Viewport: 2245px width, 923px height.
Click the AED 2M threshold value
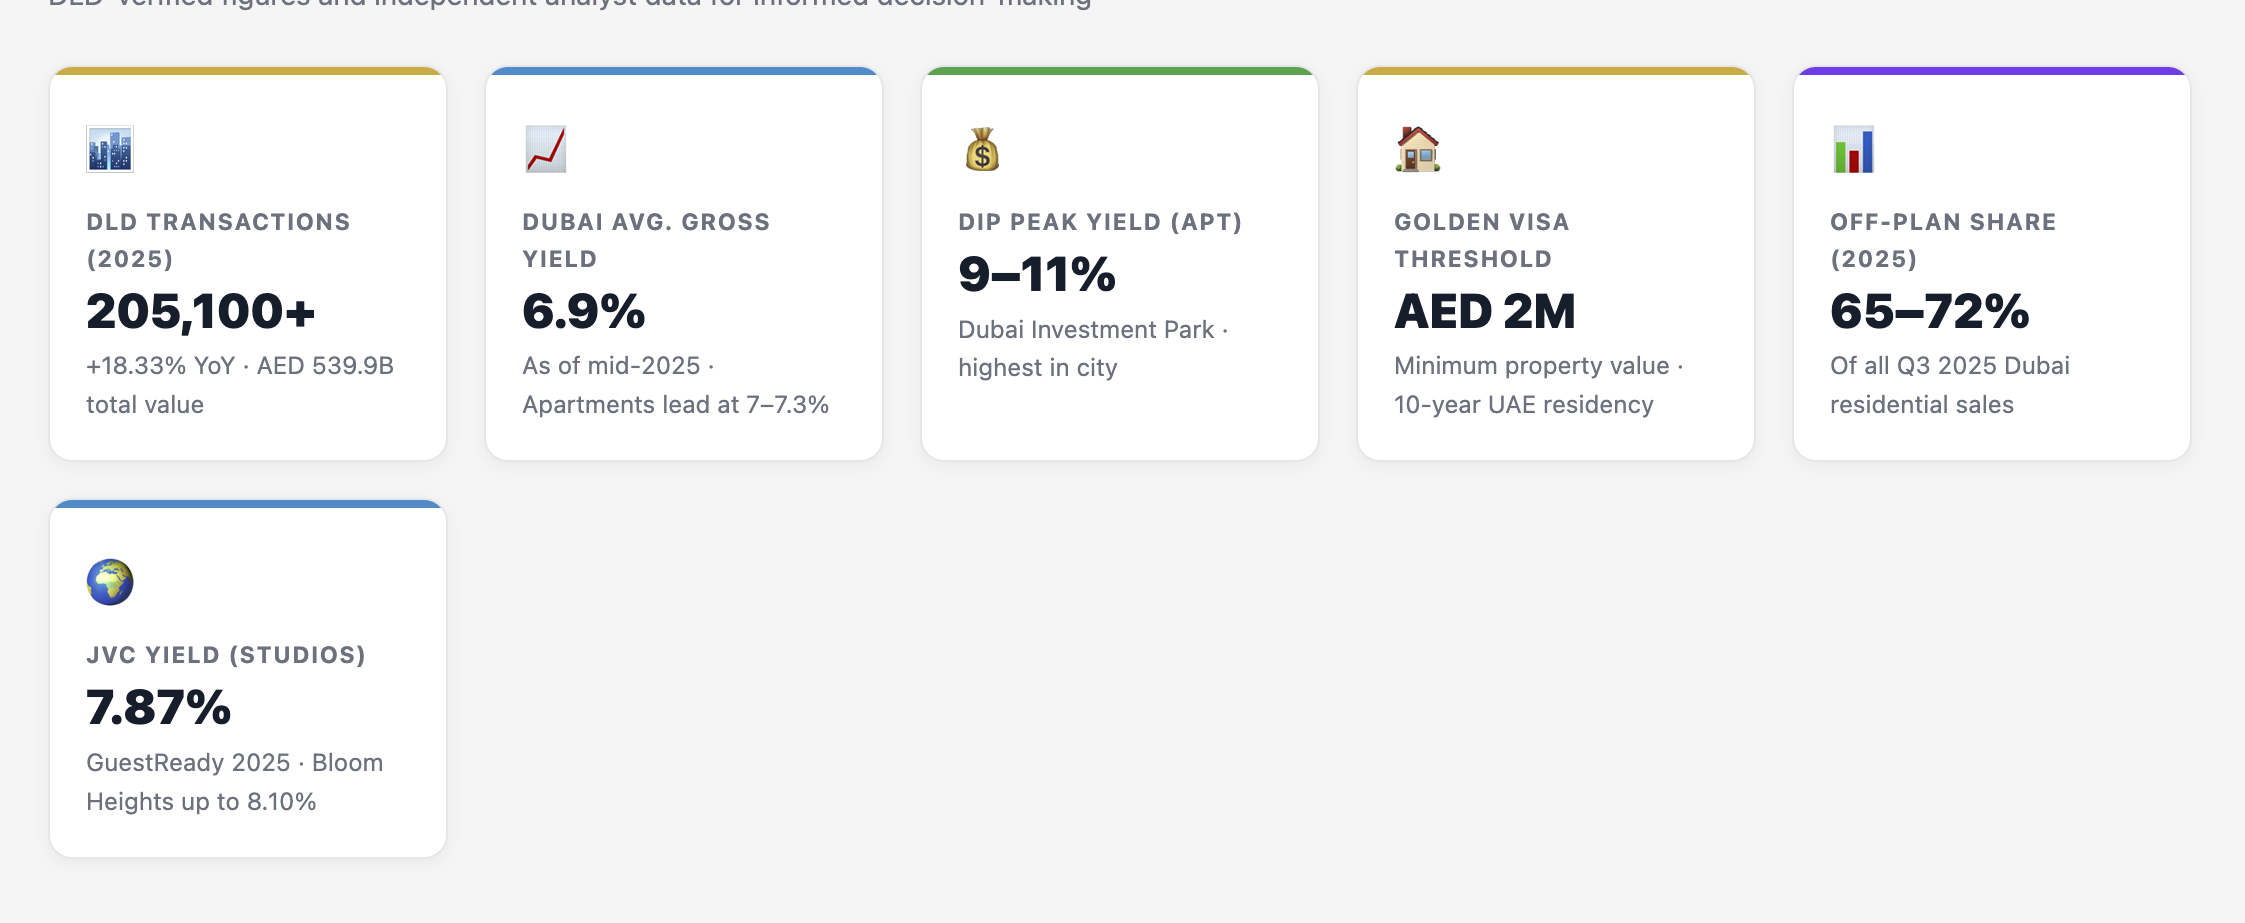pyautogui.click(x=1485, y=311)
